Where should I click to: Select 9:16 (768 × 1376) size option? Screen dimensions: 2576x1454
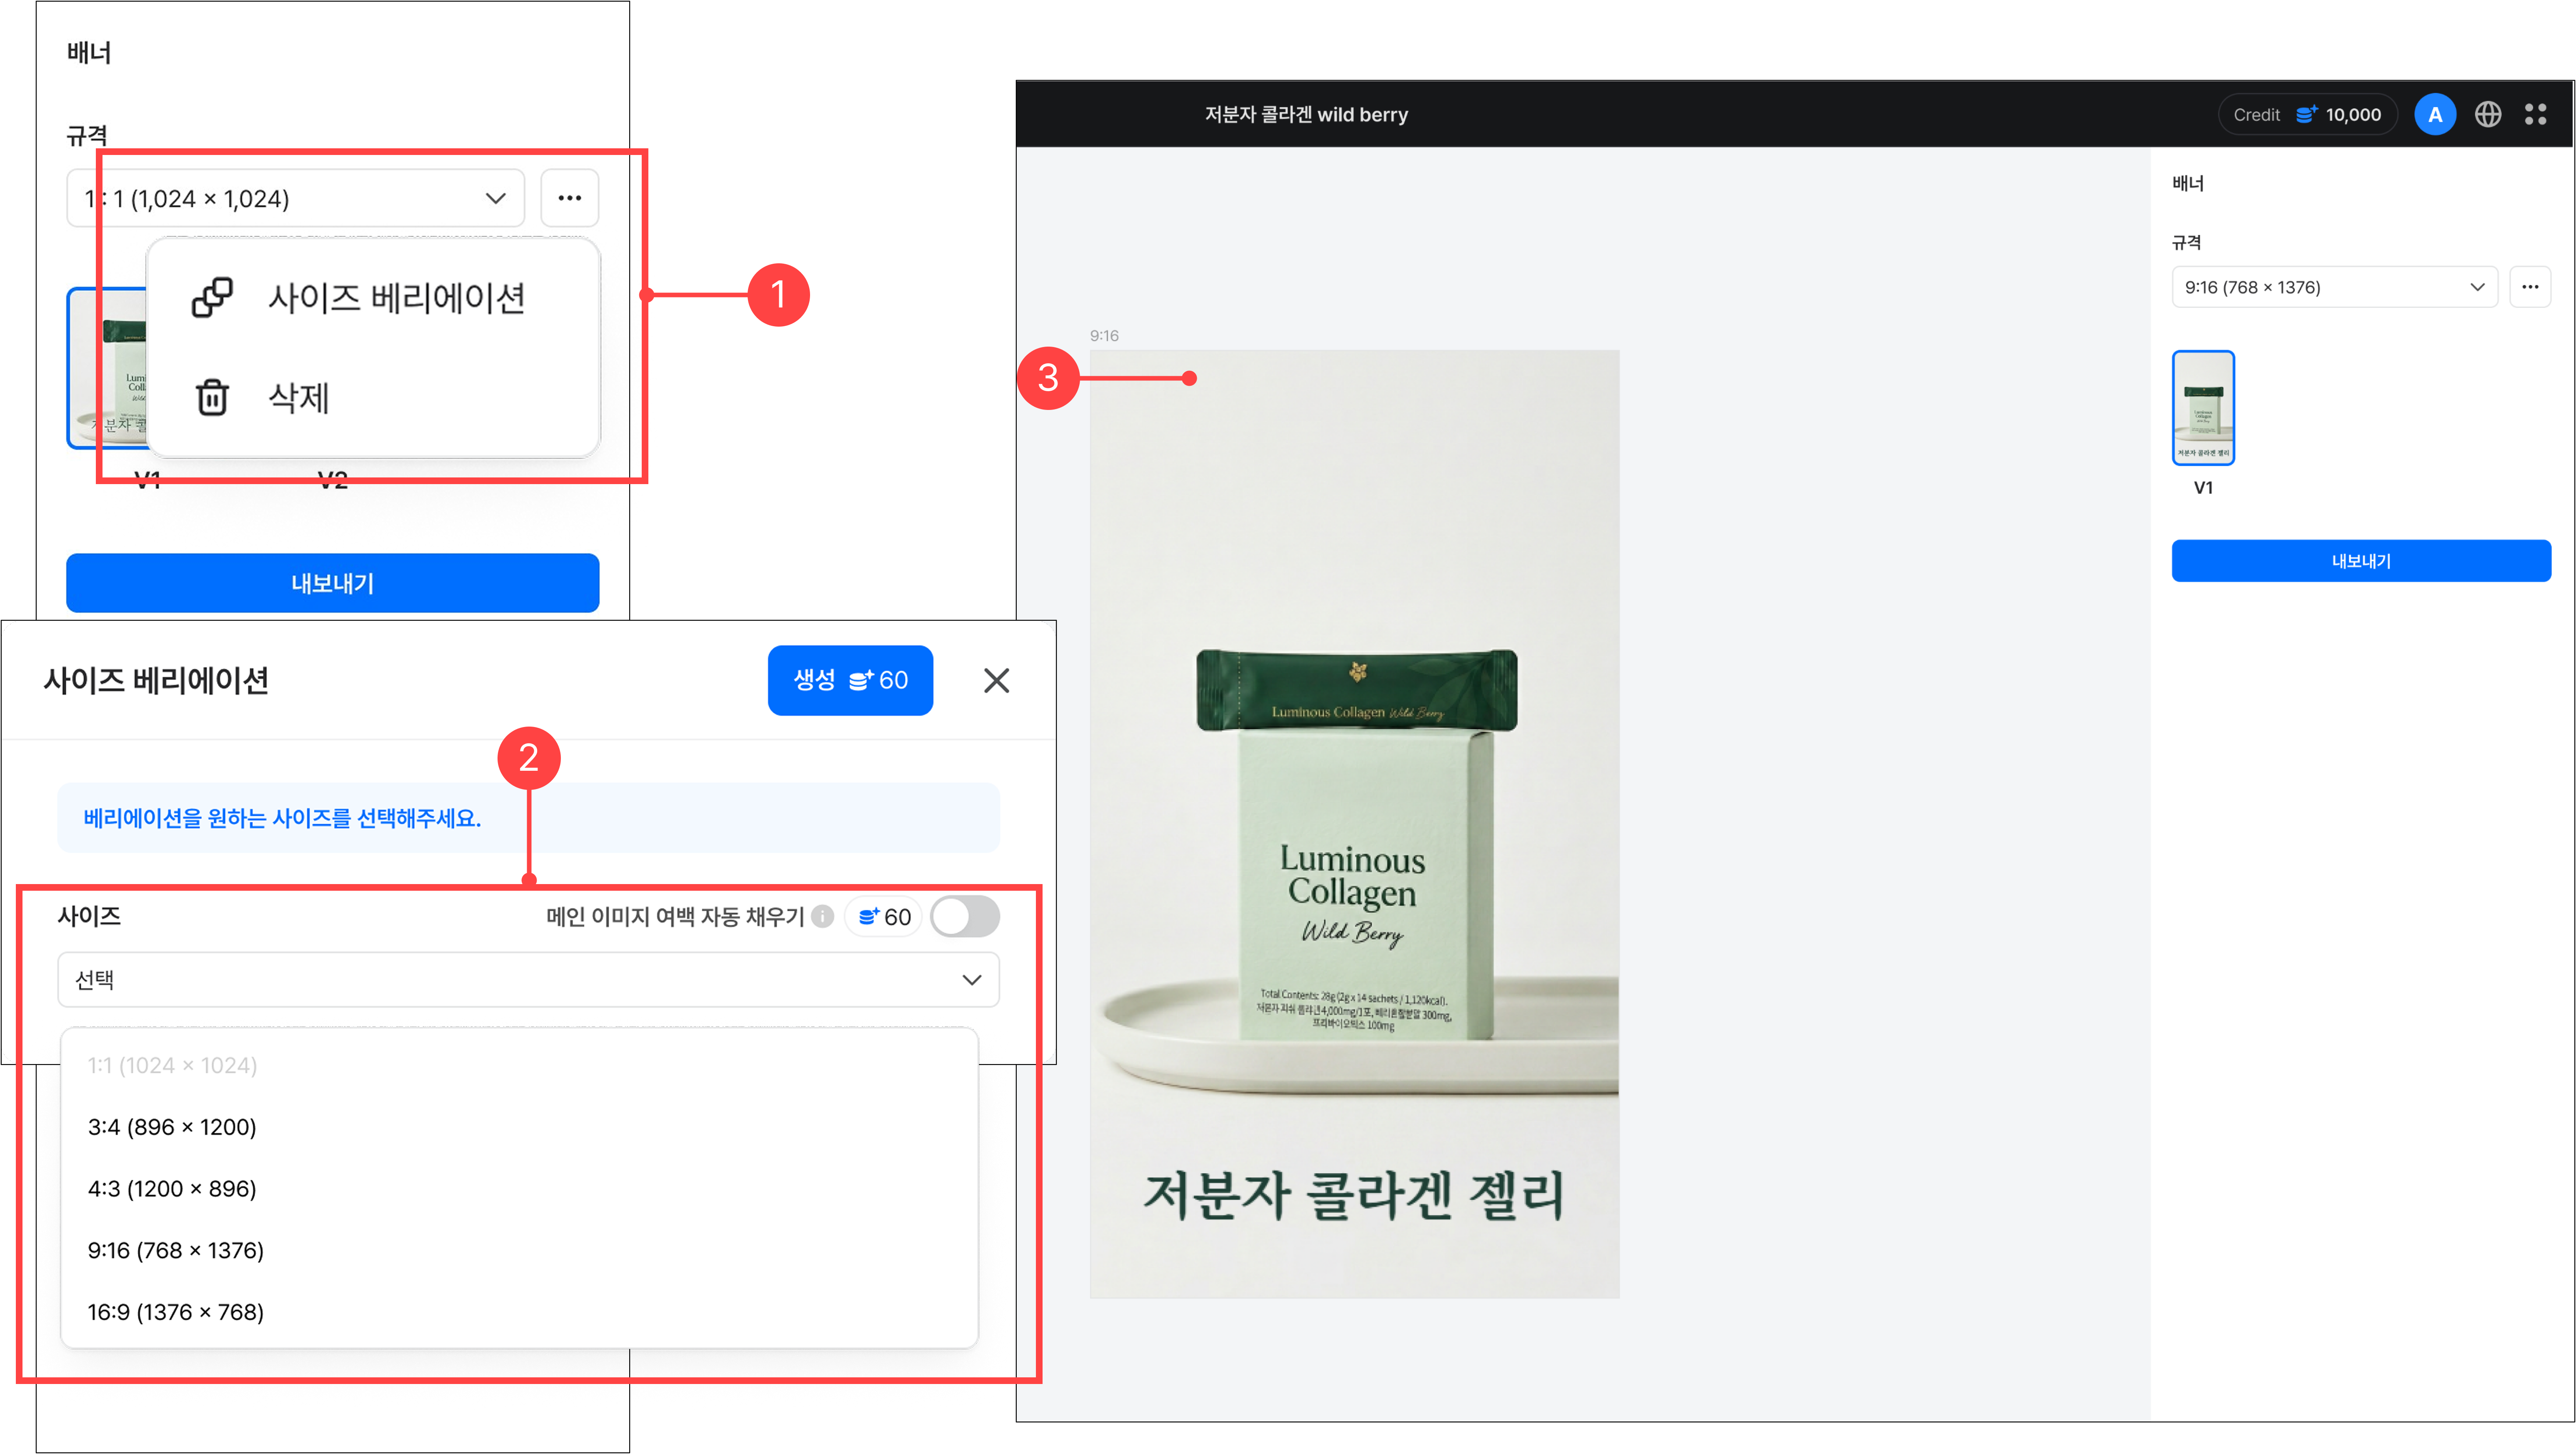coord(519,1250)
